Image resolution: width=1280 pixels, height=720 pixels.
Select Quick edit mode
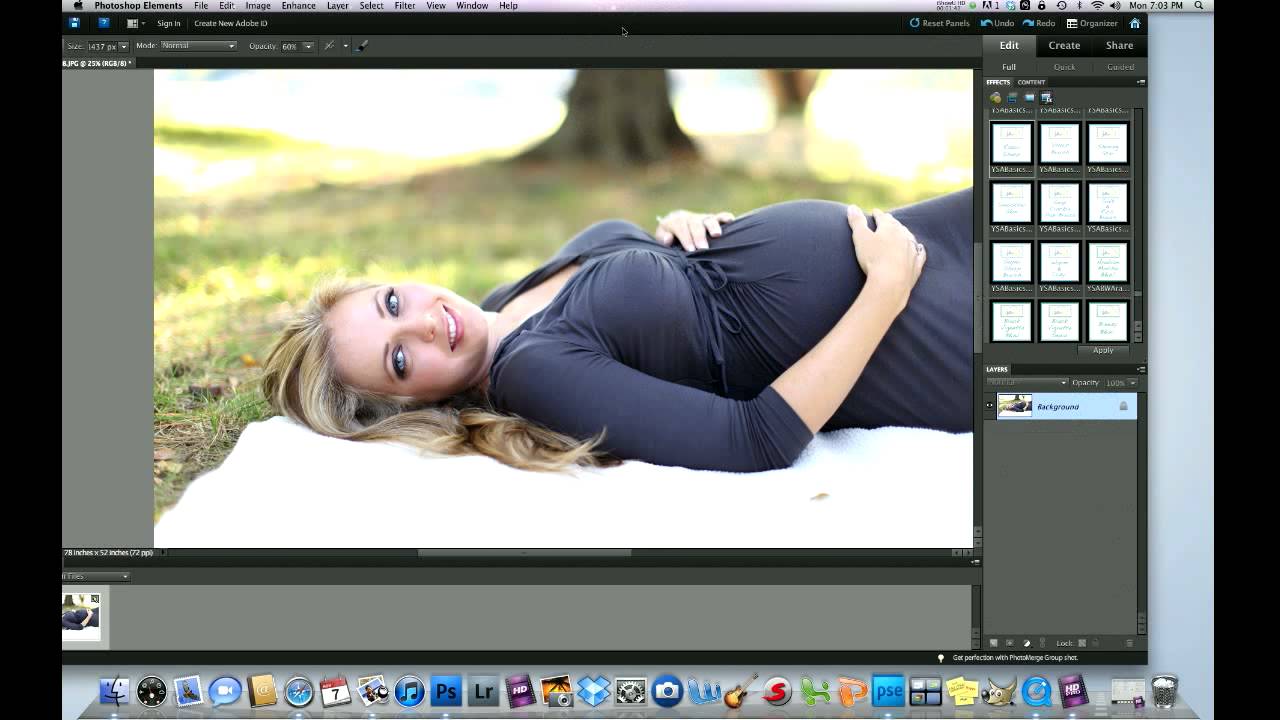point(1064,67)
